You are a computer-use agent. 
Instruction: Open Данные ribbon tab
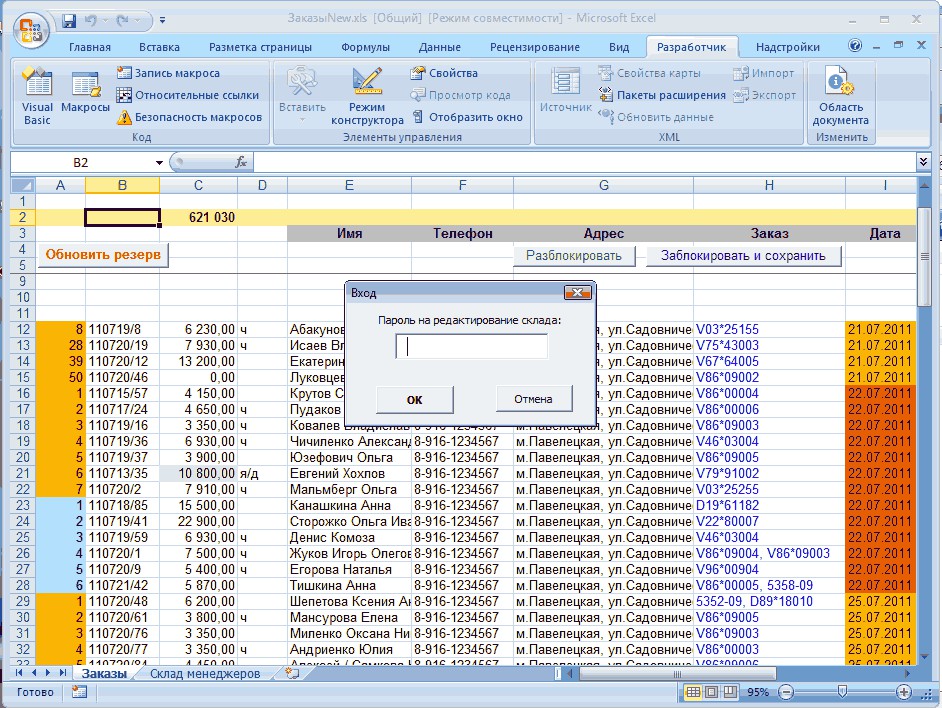[x=440, y=47]
